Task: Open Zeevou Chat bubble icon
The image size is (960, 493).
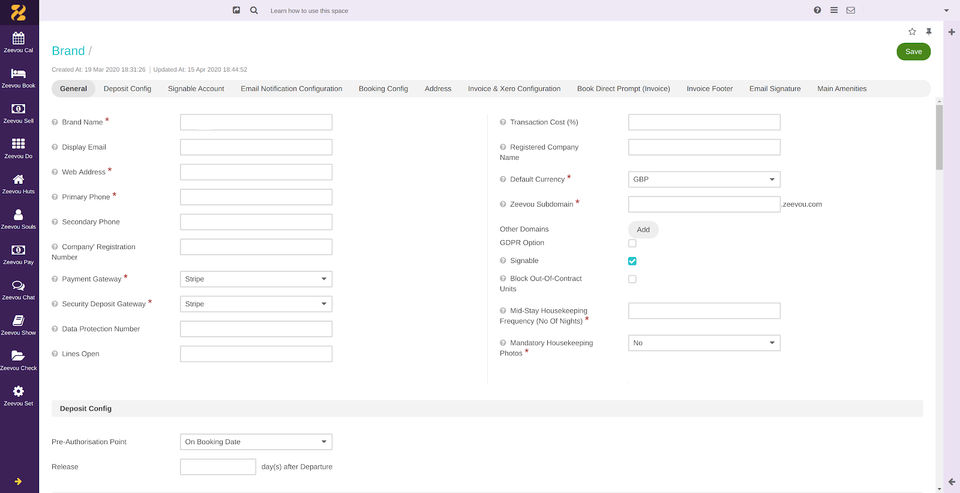Action: (18, 285)
